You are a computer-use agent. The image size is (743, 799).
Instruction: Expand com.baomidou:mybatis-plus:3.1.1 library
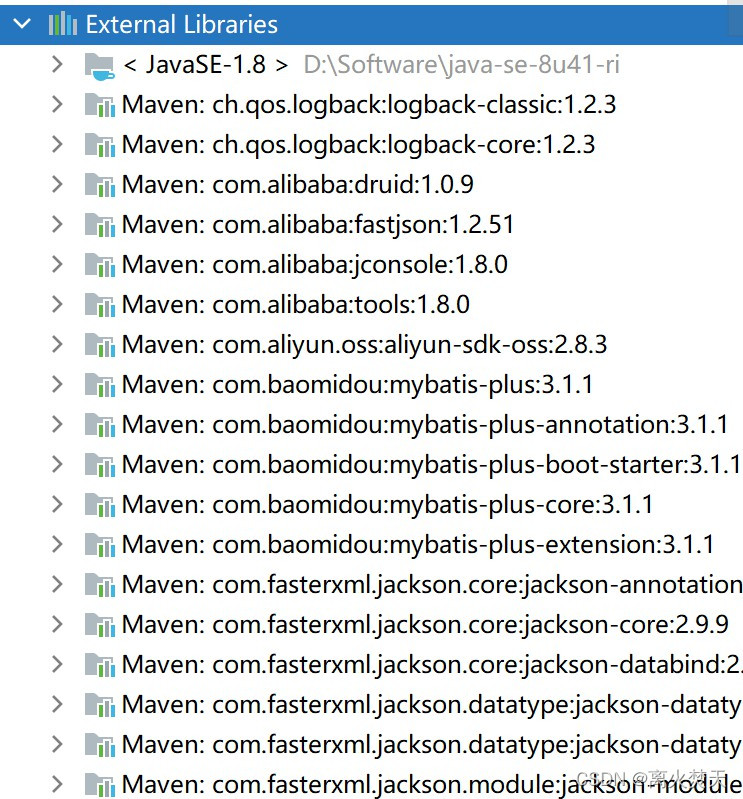coord(57,384)
